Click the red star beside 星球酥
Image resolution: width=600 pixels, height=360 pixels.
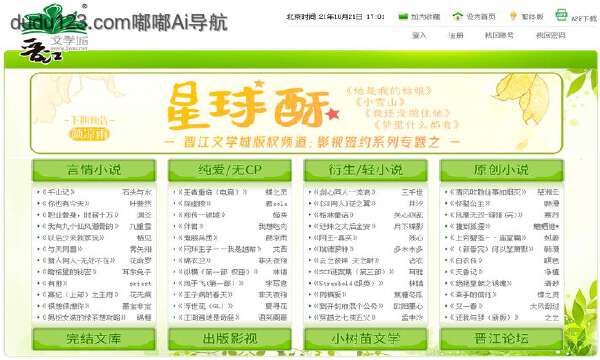pyautogui.click(x=332, y=113)
